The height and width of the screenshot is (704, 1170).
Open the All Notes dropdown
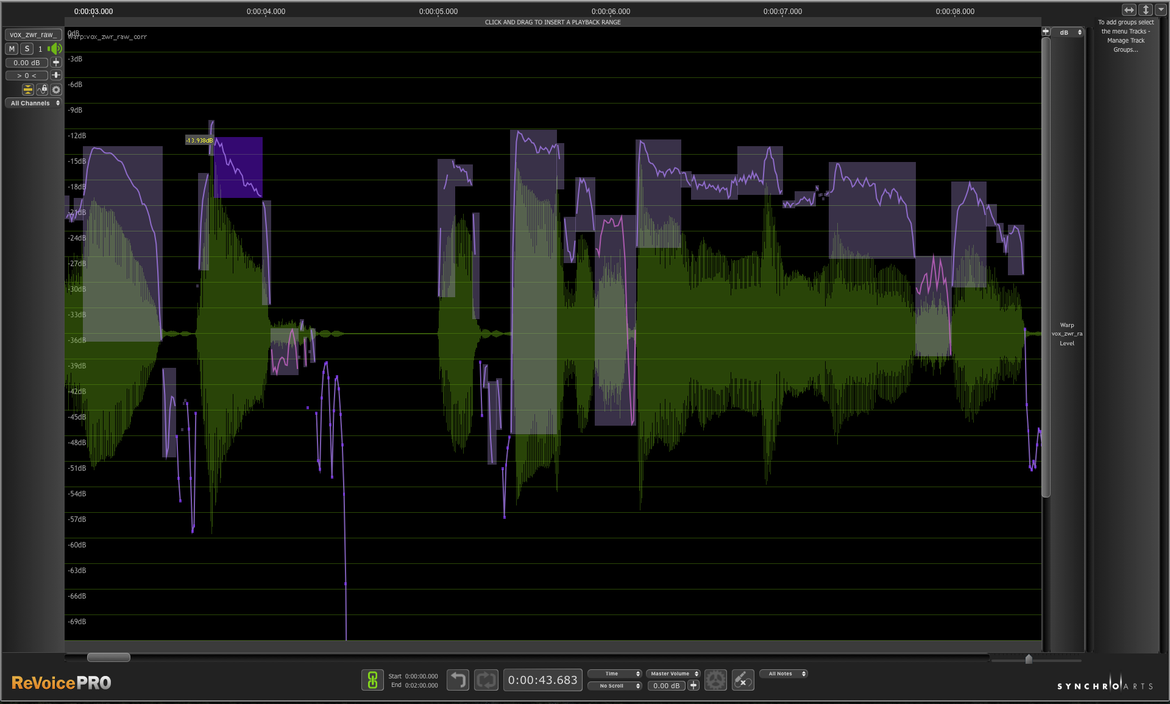pyautogui.click(x=783, y=673)
